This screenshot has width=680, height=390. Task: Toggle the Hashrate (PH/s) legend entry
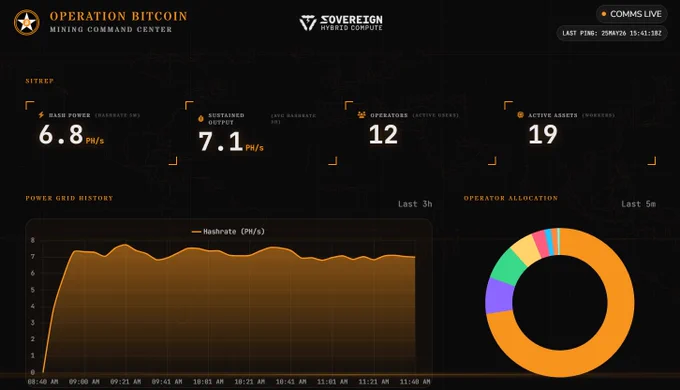click(x=228, y=232)
